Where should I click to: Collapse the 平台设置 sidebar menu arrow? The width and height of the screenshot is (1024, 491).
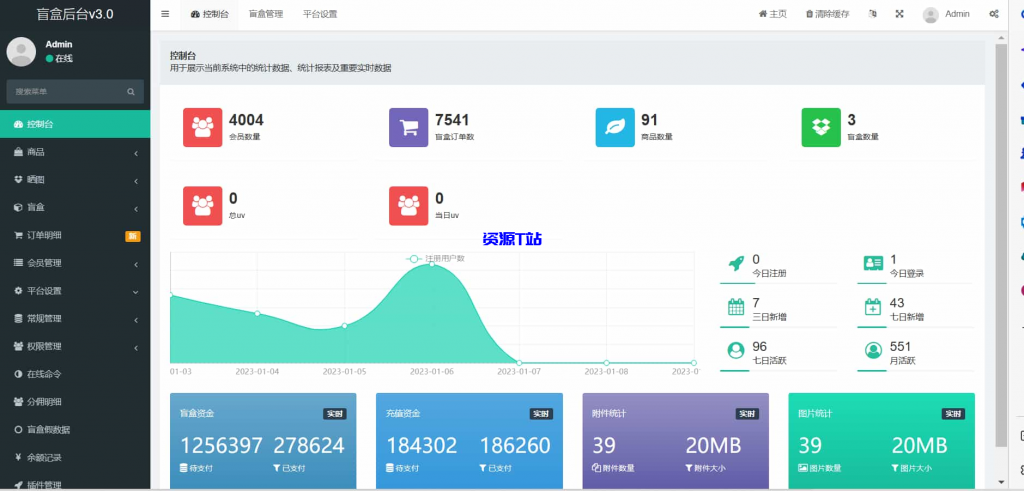pyautogui.click(x=136, y=292)
